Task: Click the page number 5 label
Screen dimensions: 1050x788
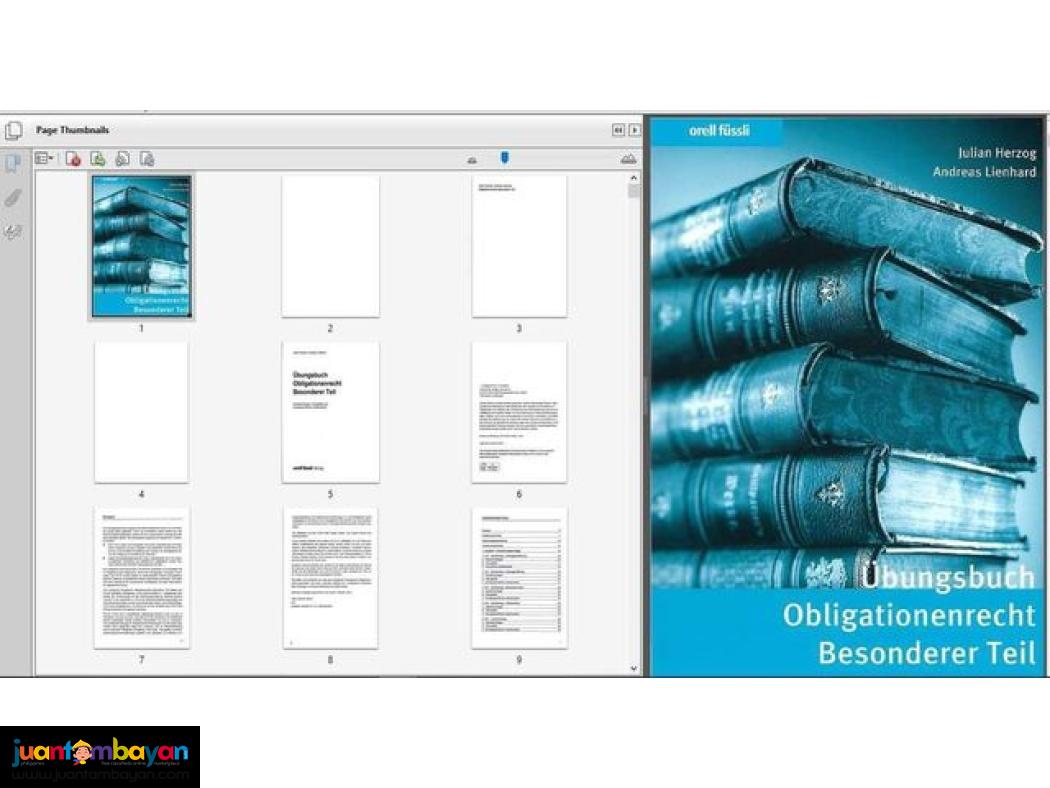Action: 330,494
